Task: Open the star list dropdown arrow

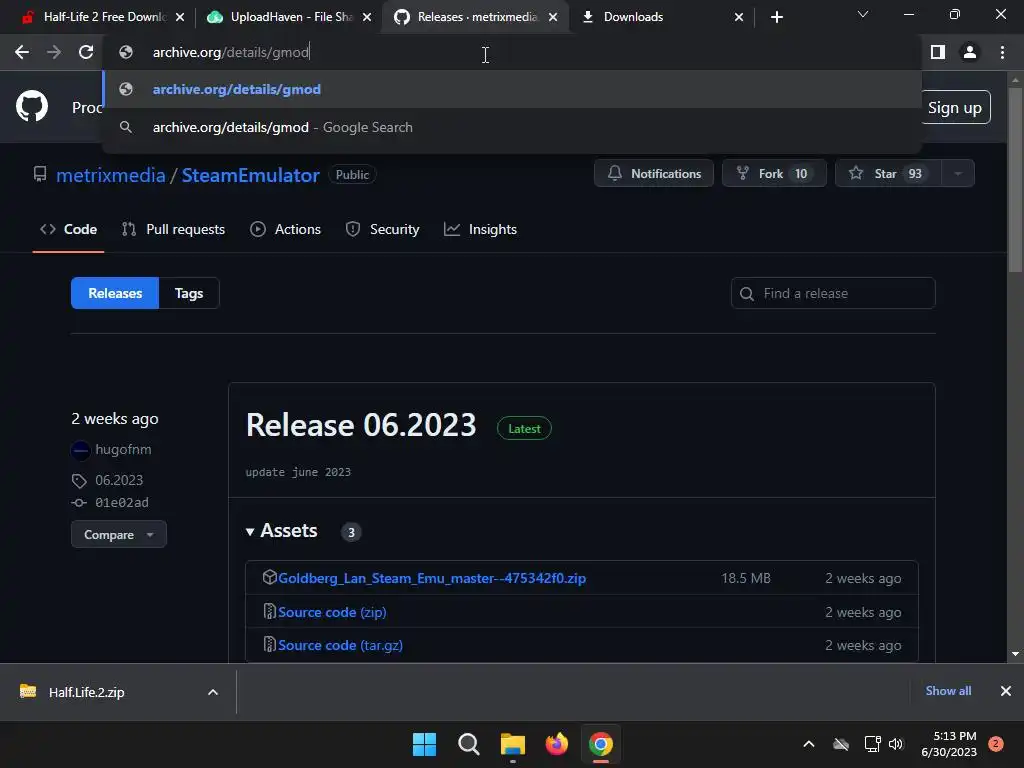Action: coord(958,174)
